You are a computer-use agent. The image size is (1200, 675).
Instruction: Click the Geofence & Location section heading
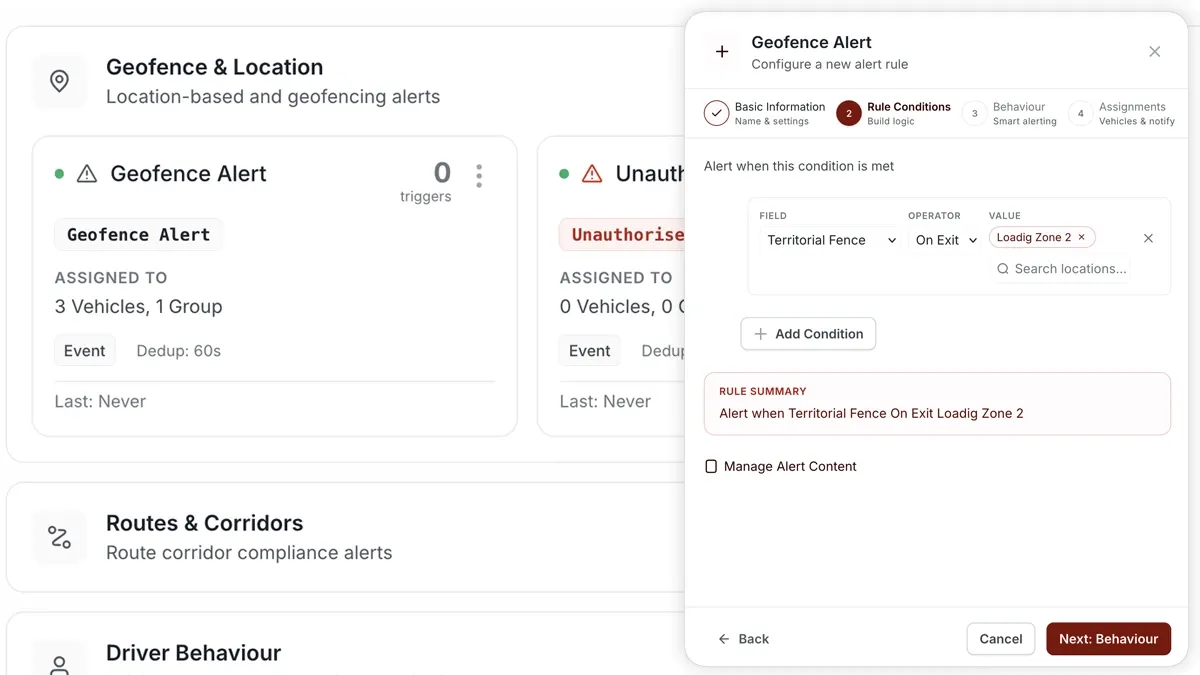tap(215, 67)
